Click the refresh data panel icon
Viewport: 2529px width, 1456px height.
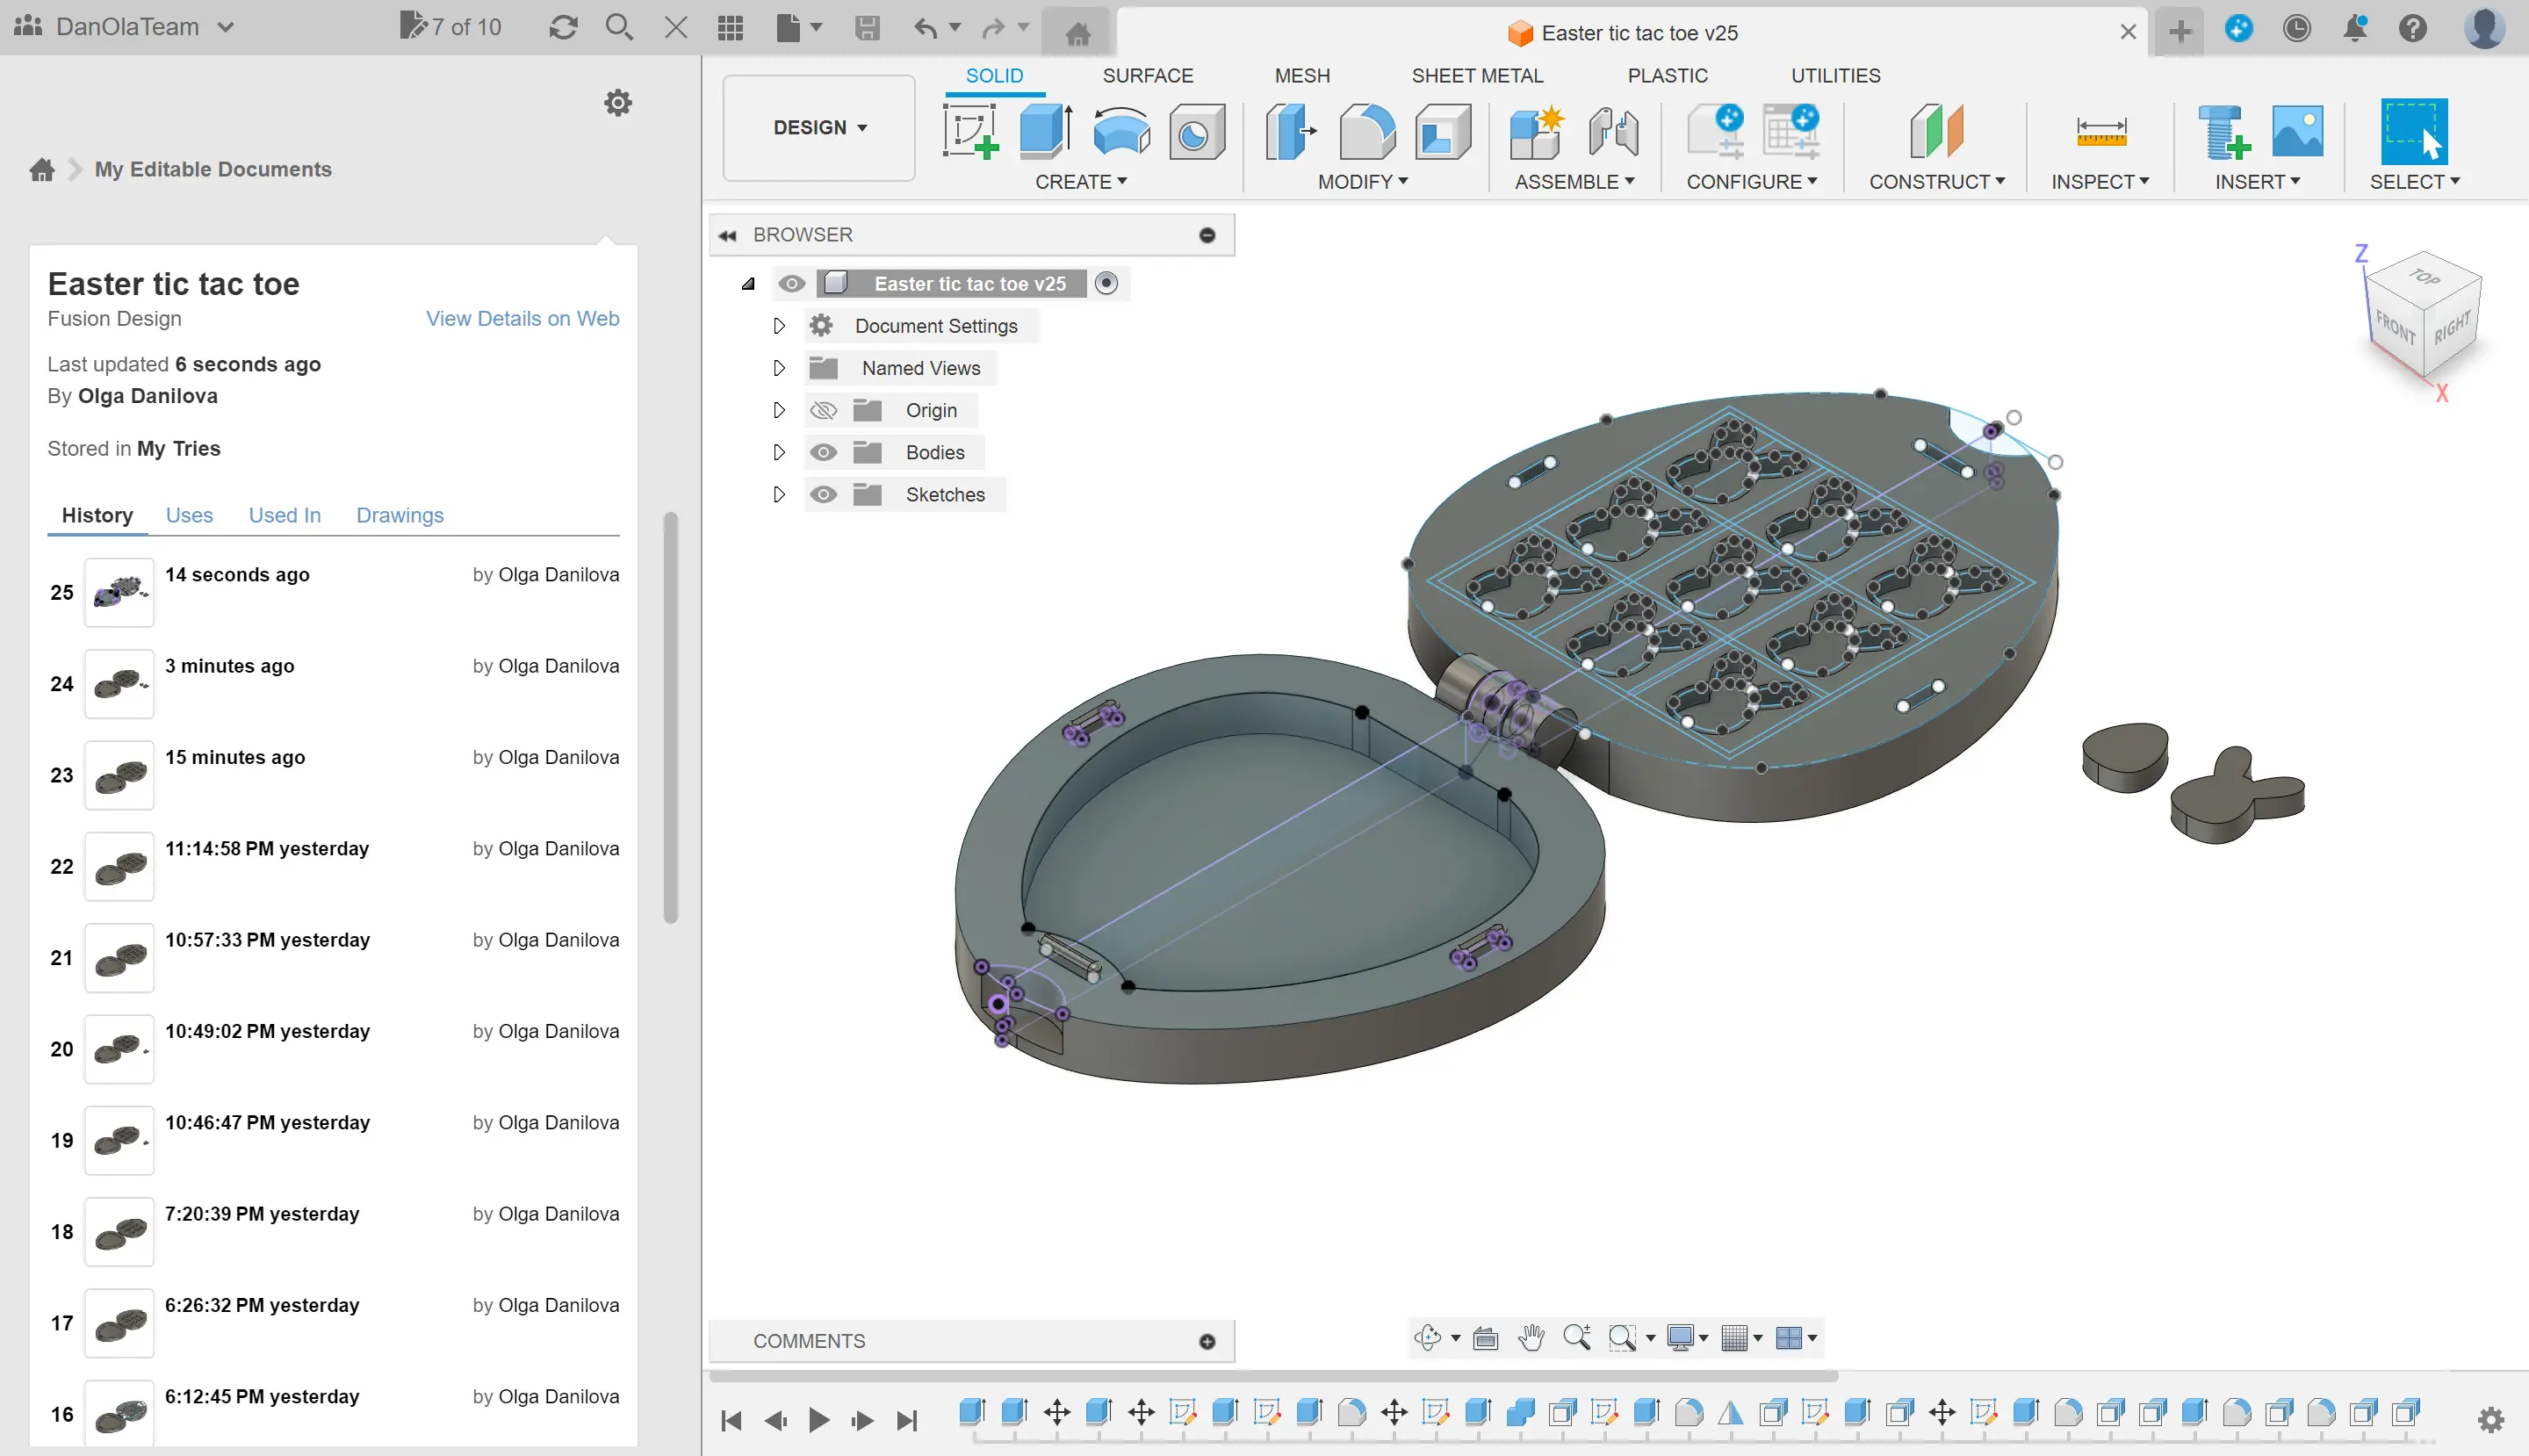click(x=563, y=27)
